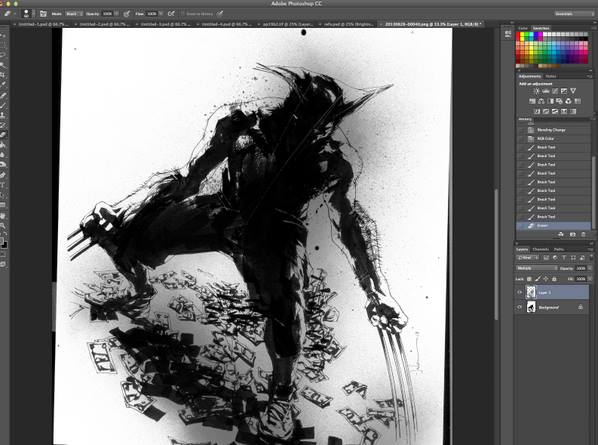598x445 pixels.
Task: Check the Erase to History checkbox
Action: point(183,14)
